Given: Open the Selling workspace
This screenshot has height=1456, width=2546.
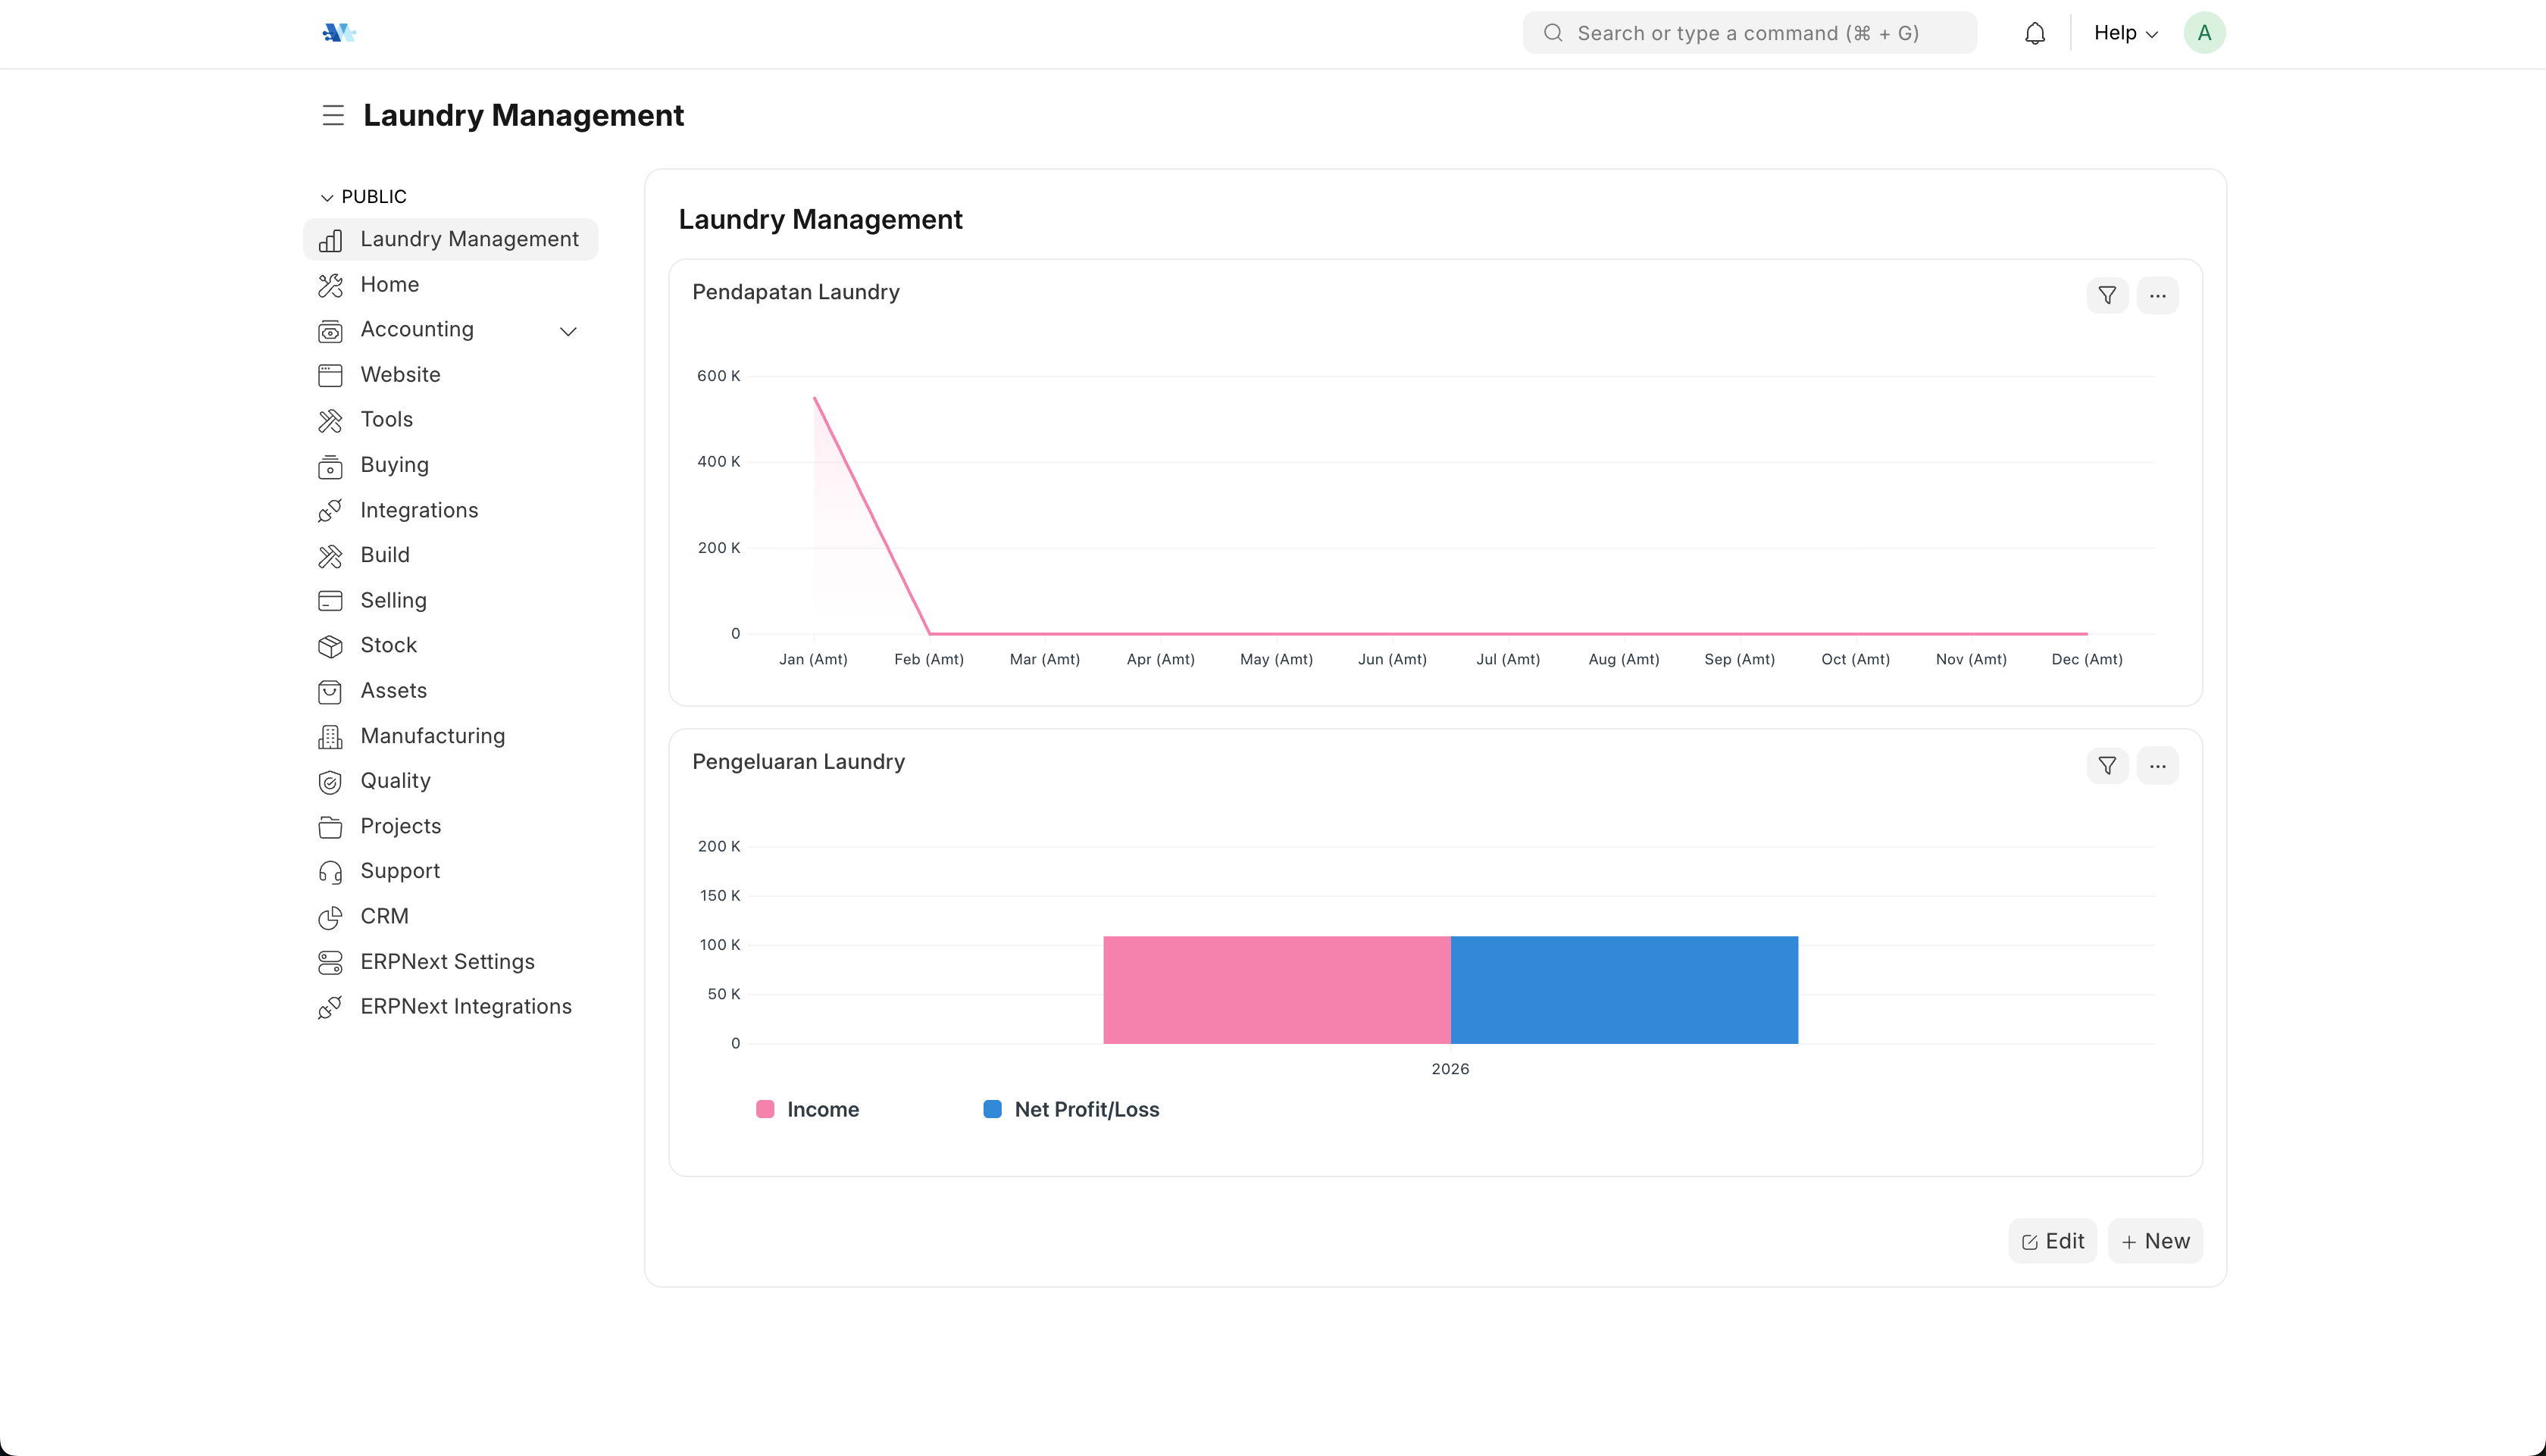Looking at the screenshot, I should pyautogui.click(x=450, y=600).
